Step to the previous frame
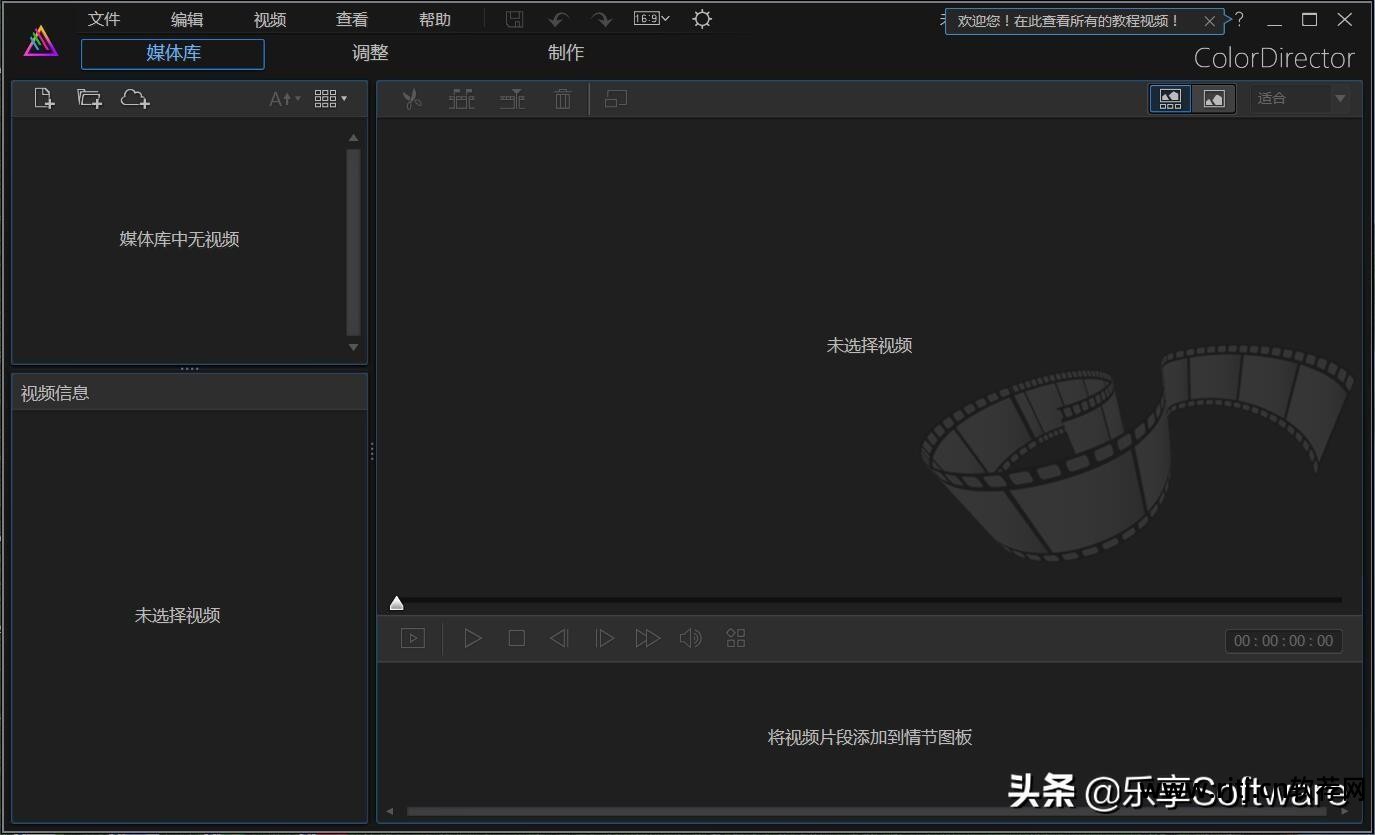The width and height of the screenshot is (1375, 835). coord(560,638)
